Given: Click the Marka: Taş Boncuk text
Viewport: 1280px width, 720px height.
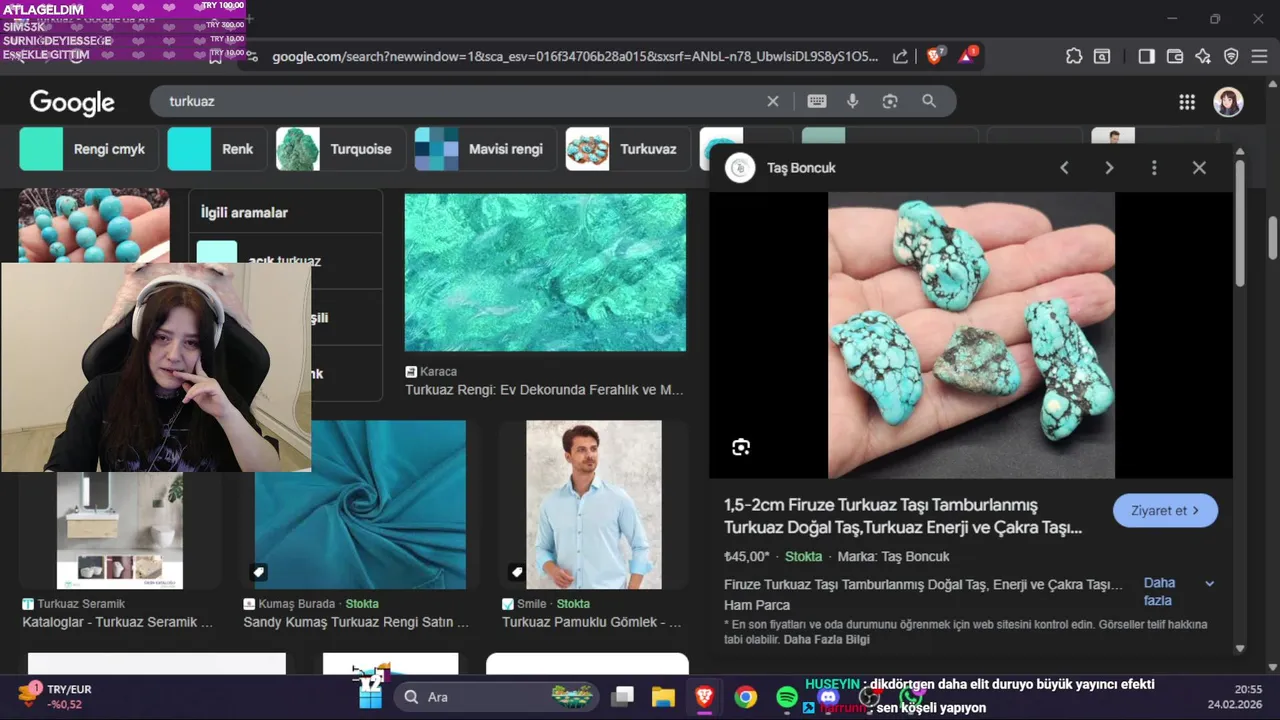Looking at the screenshot, I should coord(894,556).
